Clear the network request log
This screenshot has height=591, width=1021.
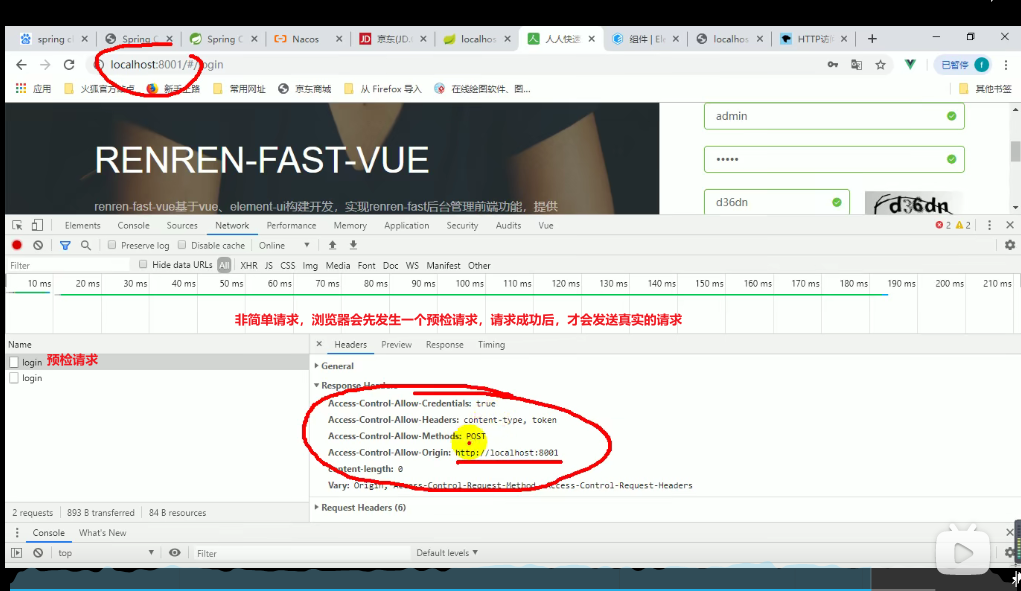tap(38, 245)
